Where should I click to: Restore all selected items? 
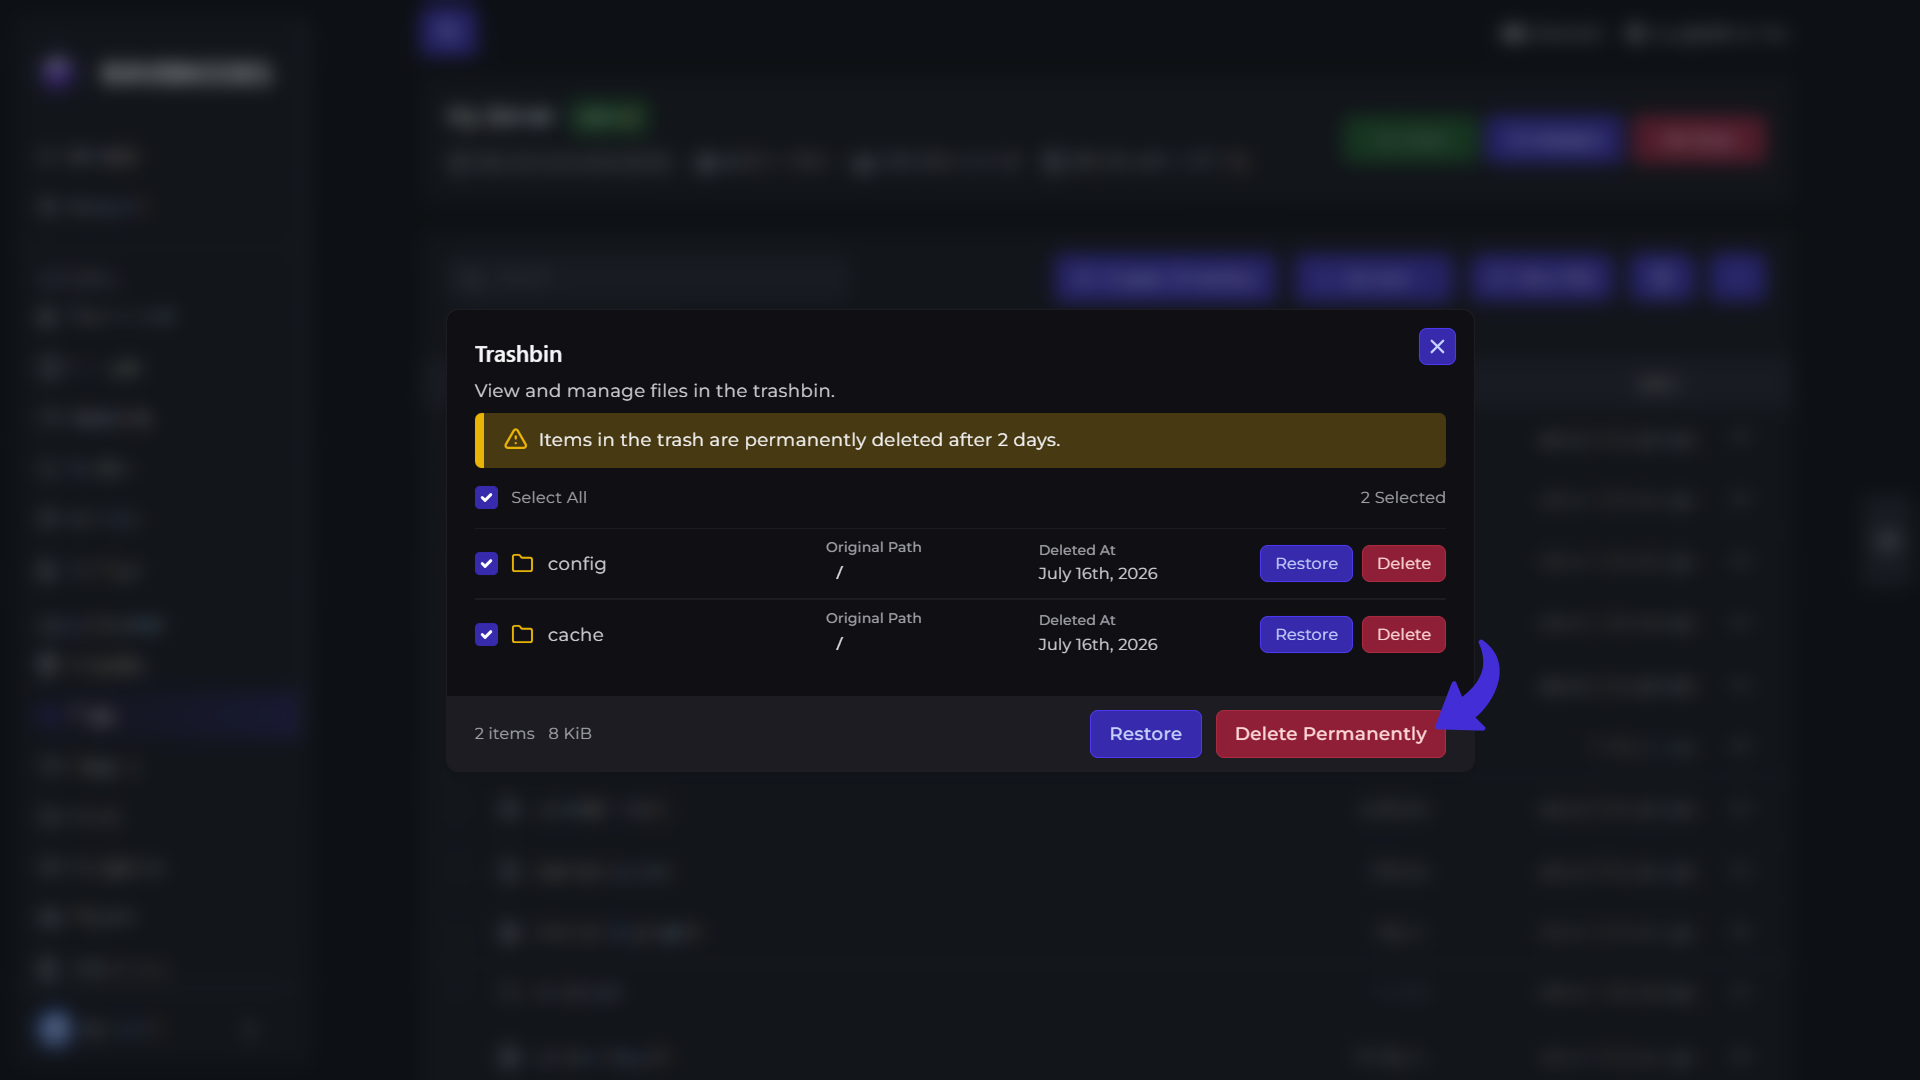(x=1145, y=734)
